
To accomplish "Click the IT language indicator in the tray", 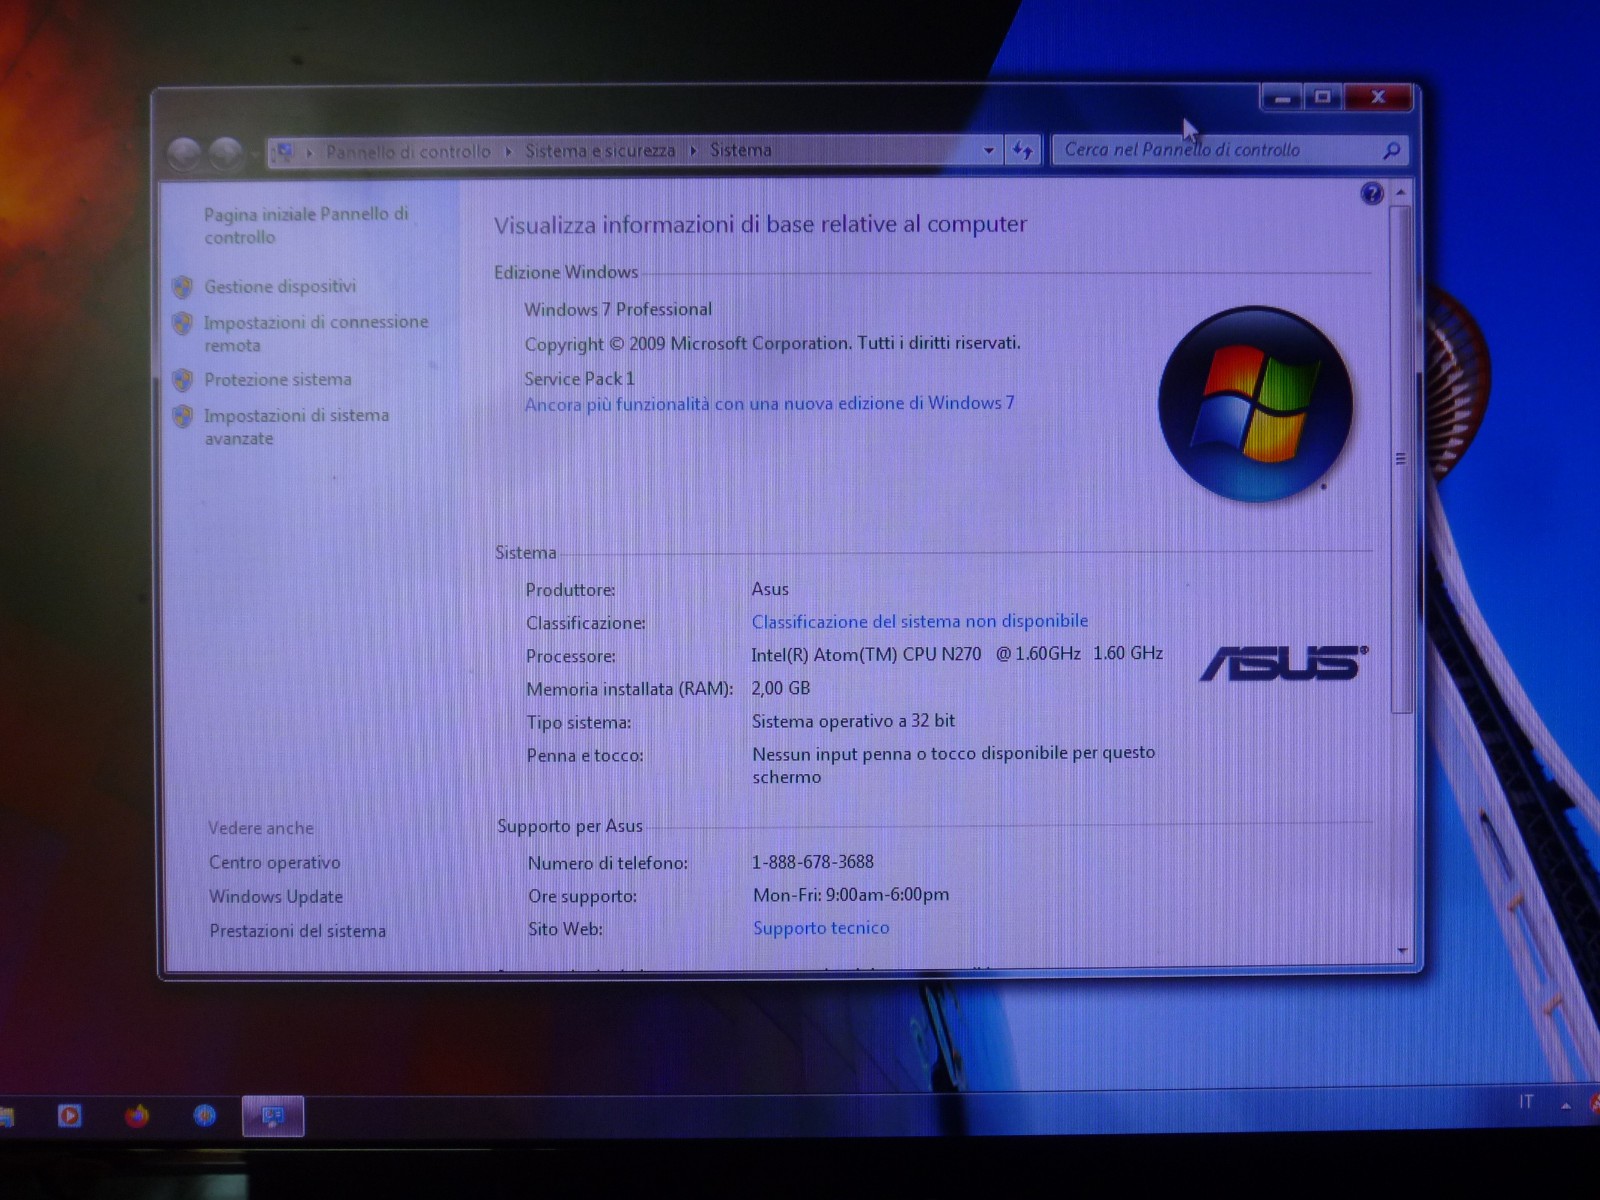I will tap(1526, 1102).
